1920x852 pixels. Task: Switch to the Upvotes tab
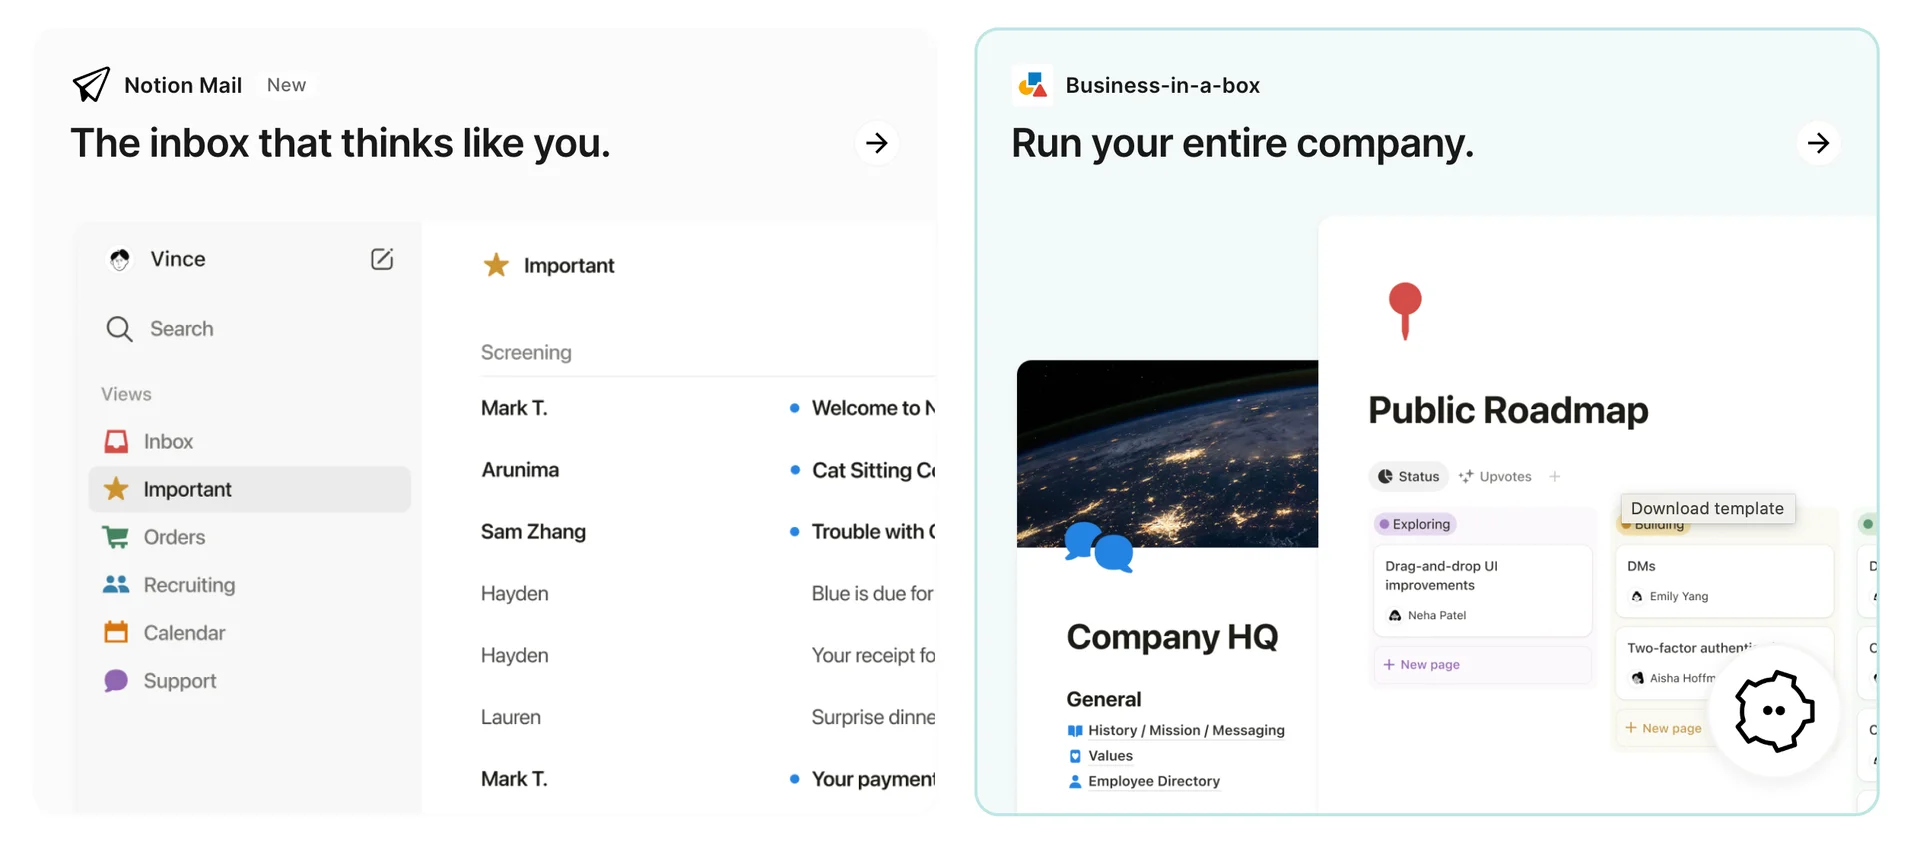click(1495, 477)
